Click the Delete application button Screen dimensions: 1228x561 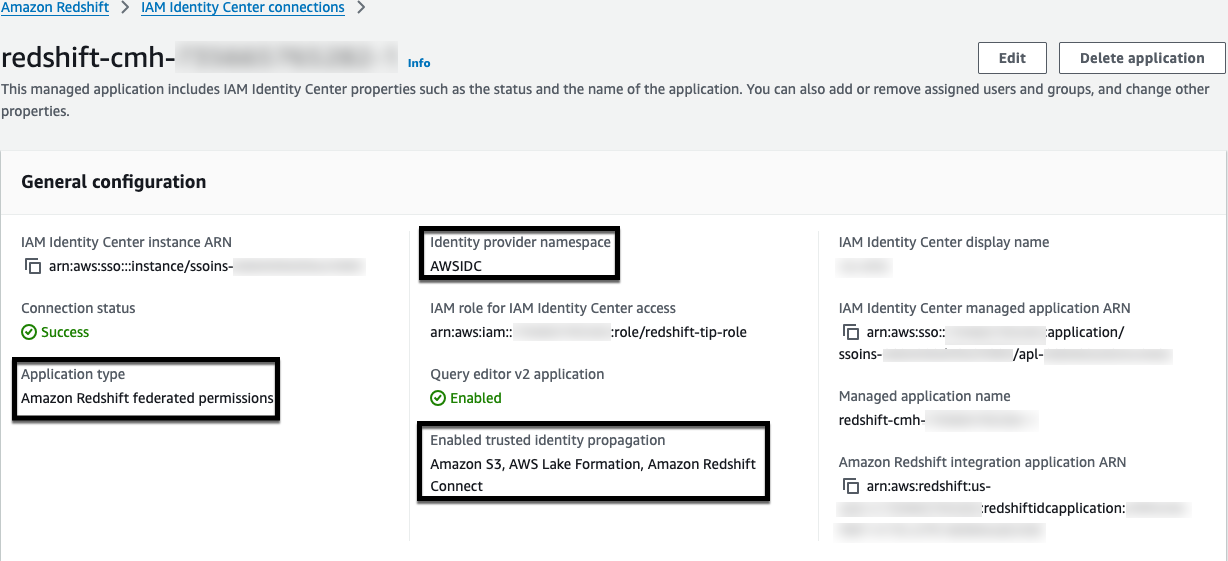1141,58
